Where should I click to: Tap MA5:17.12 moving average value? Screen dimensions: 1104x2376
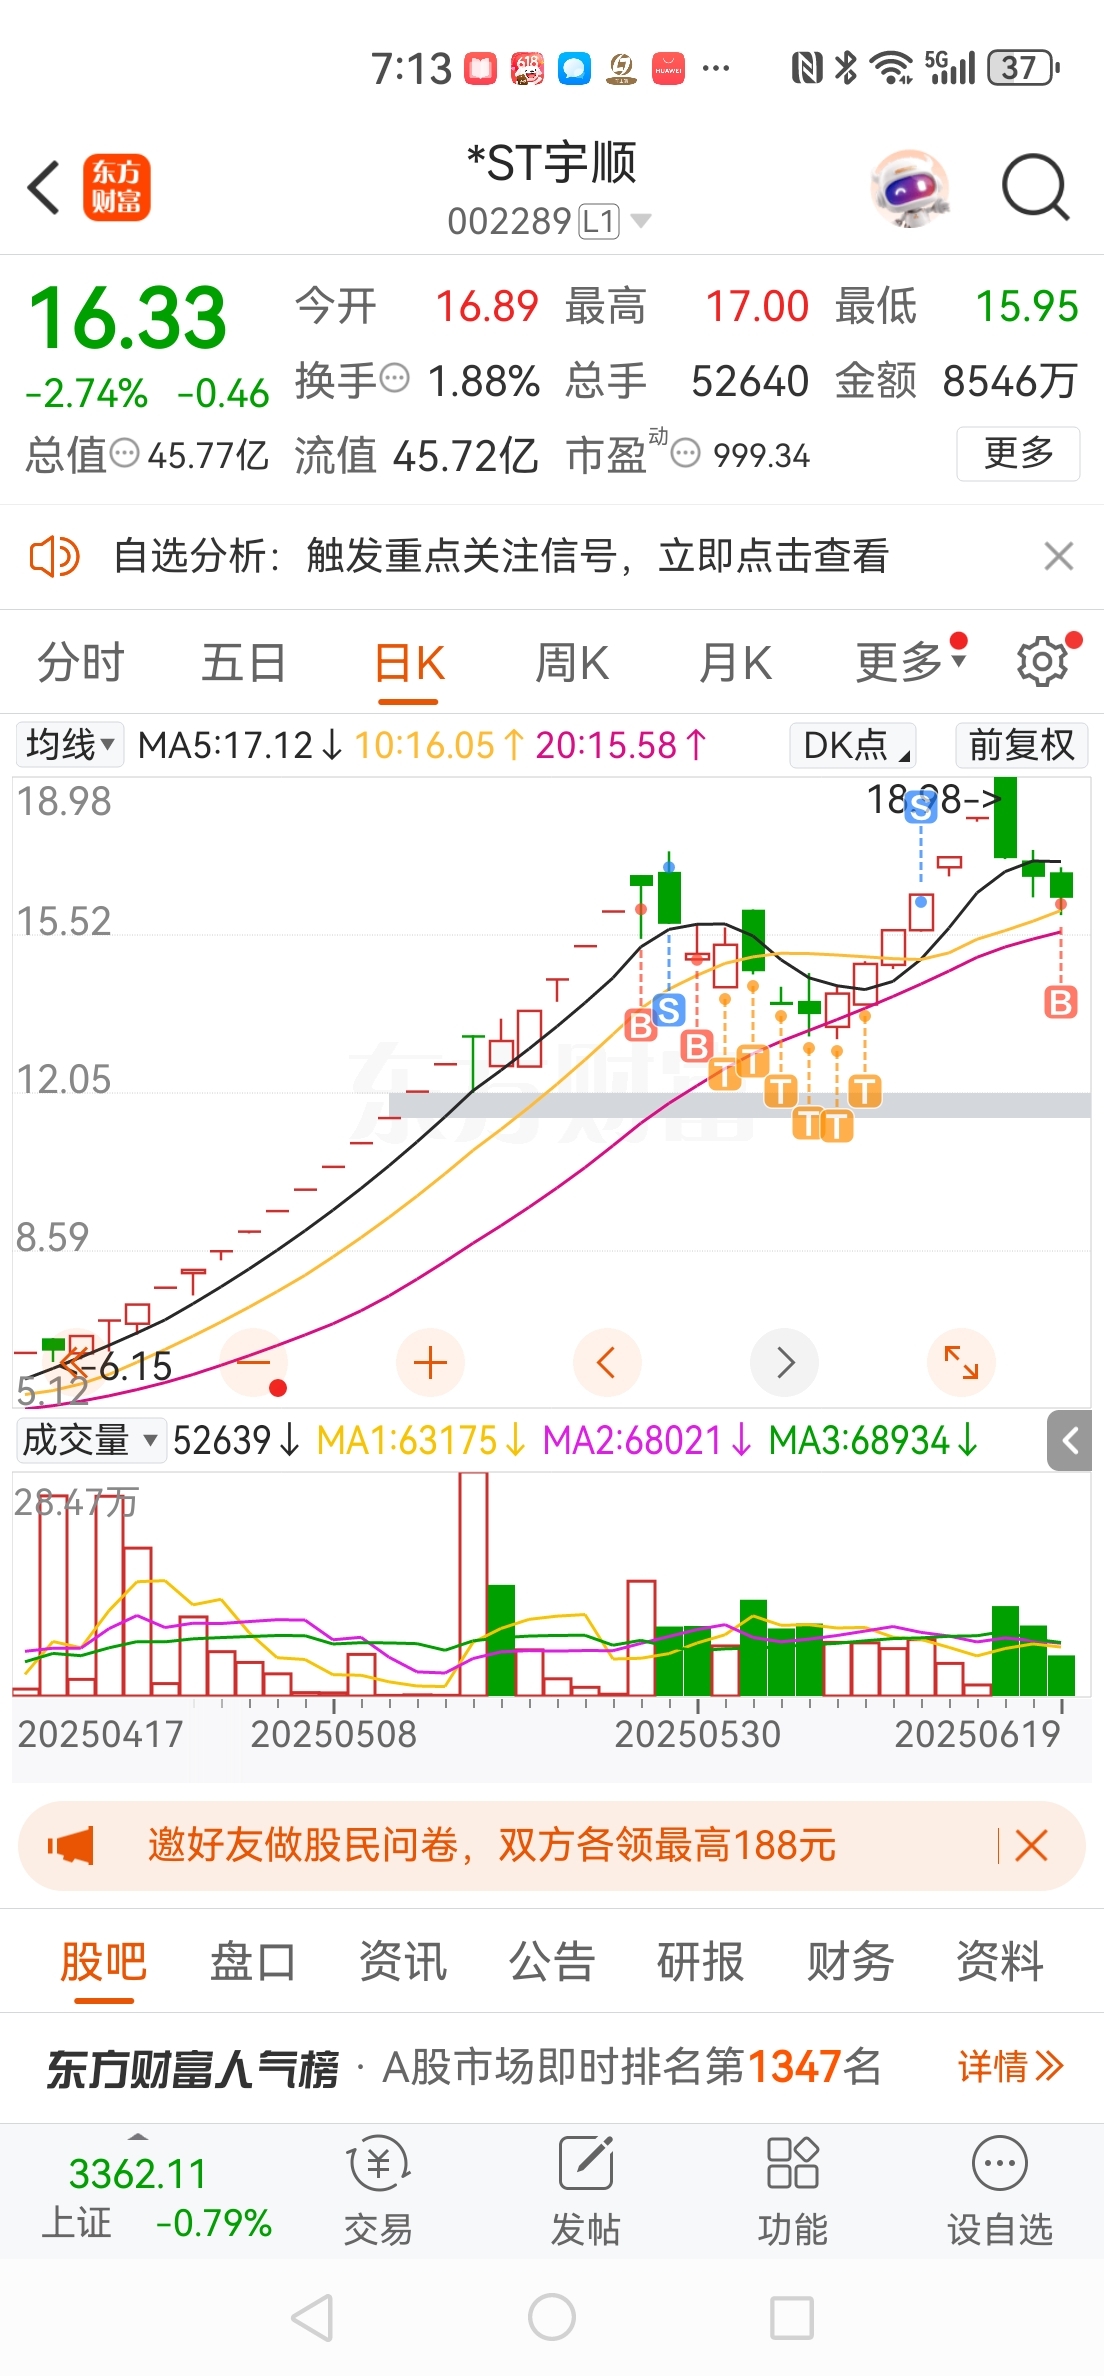pyautogui.click(x=240, y=745)
